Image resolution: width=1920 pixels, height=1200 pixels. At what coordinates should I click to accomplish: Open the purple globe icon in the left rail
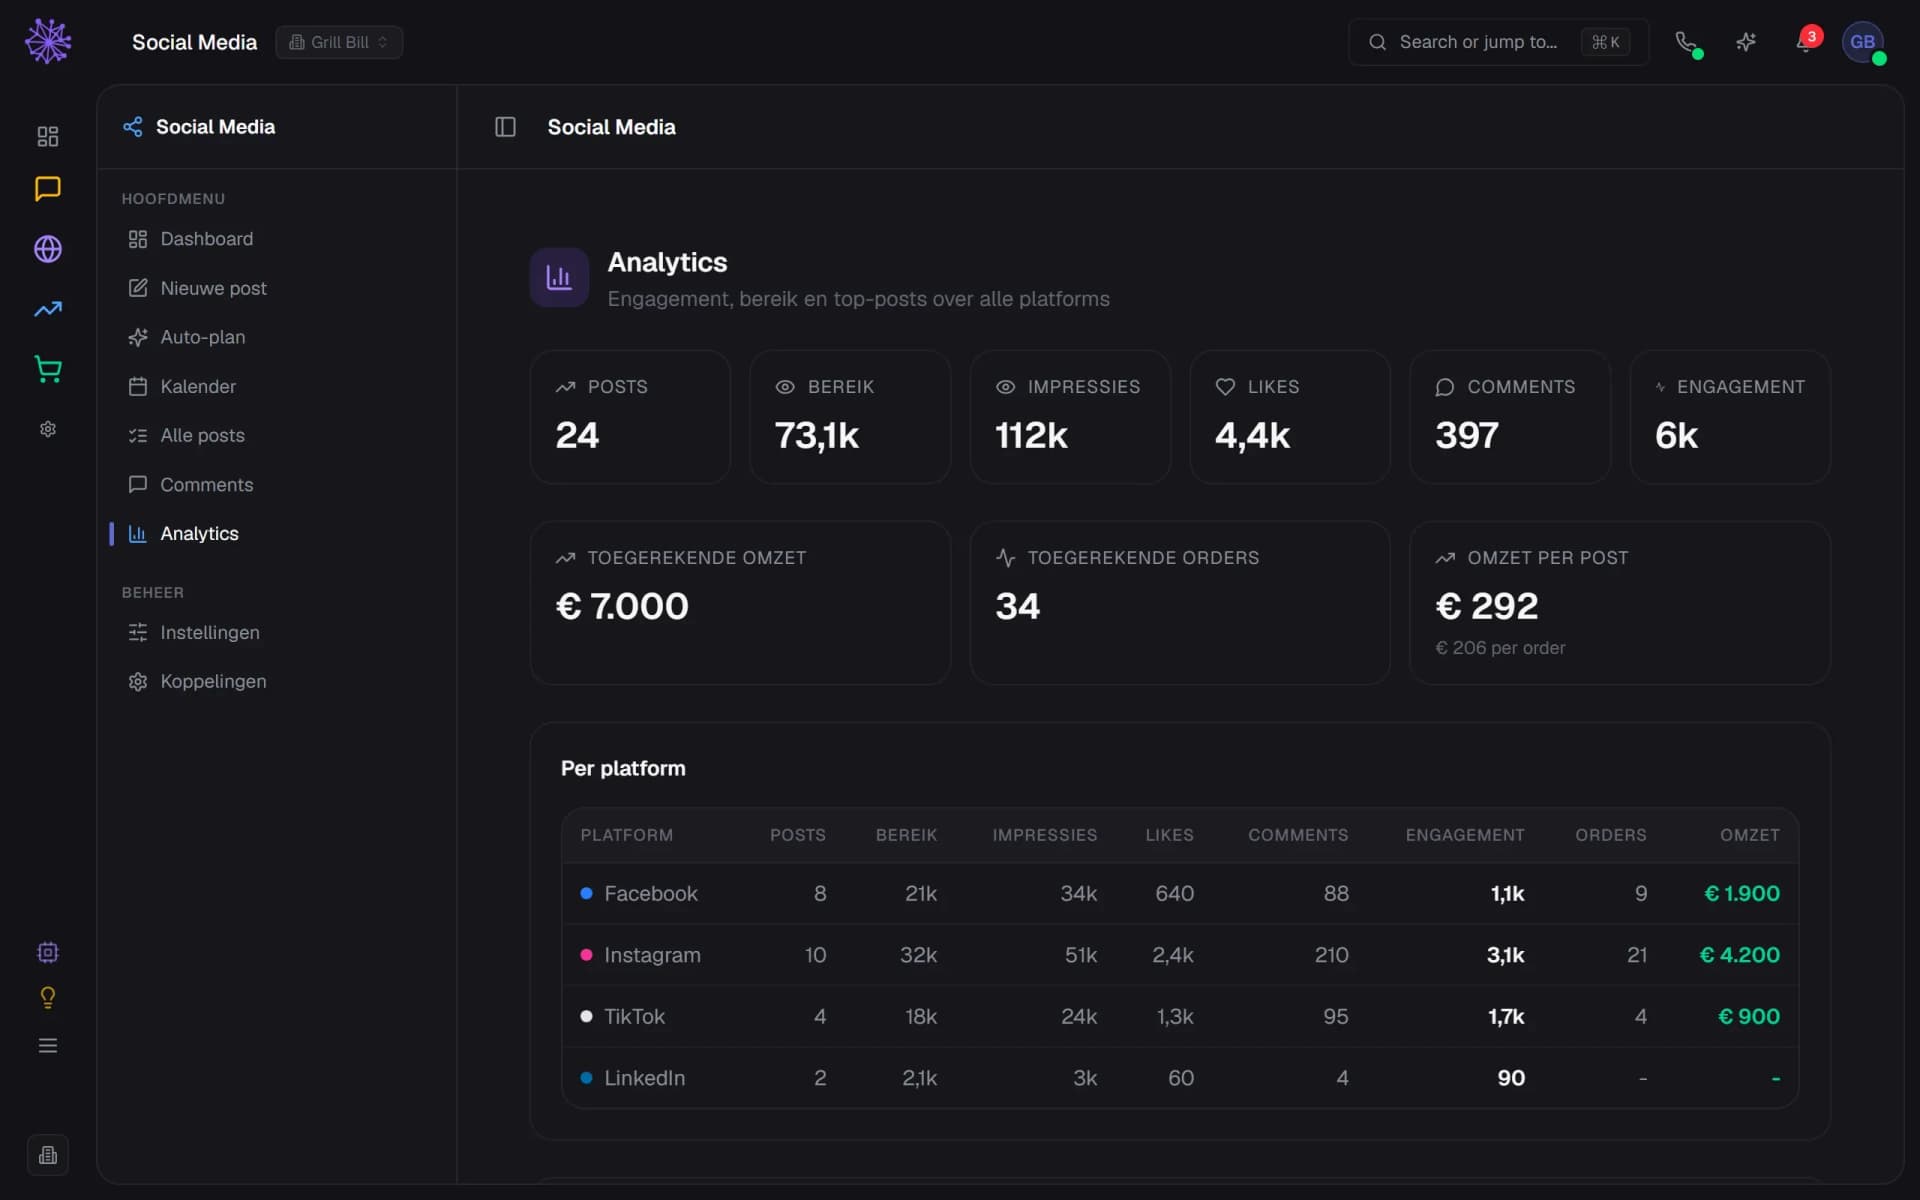[48, 249]
